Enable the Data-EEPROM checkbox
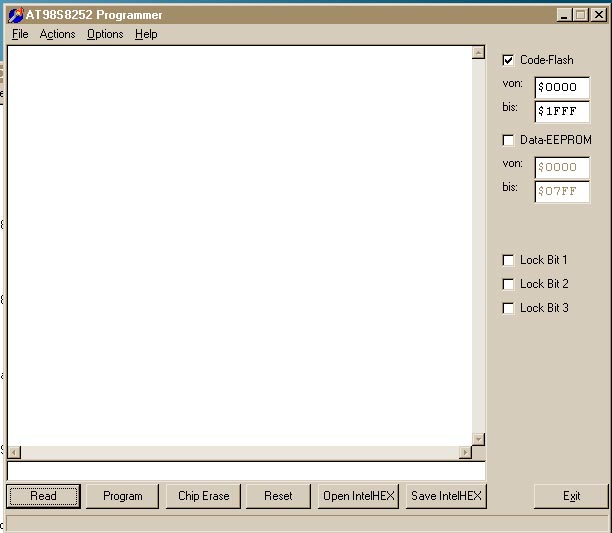Viewport: 612px width, 533px height. 508,140
